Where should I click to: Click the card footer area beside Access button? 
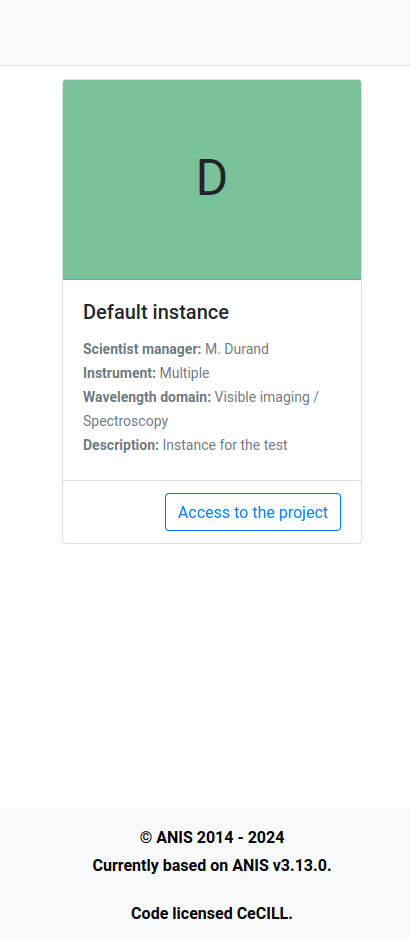click(x=114, y=512)
